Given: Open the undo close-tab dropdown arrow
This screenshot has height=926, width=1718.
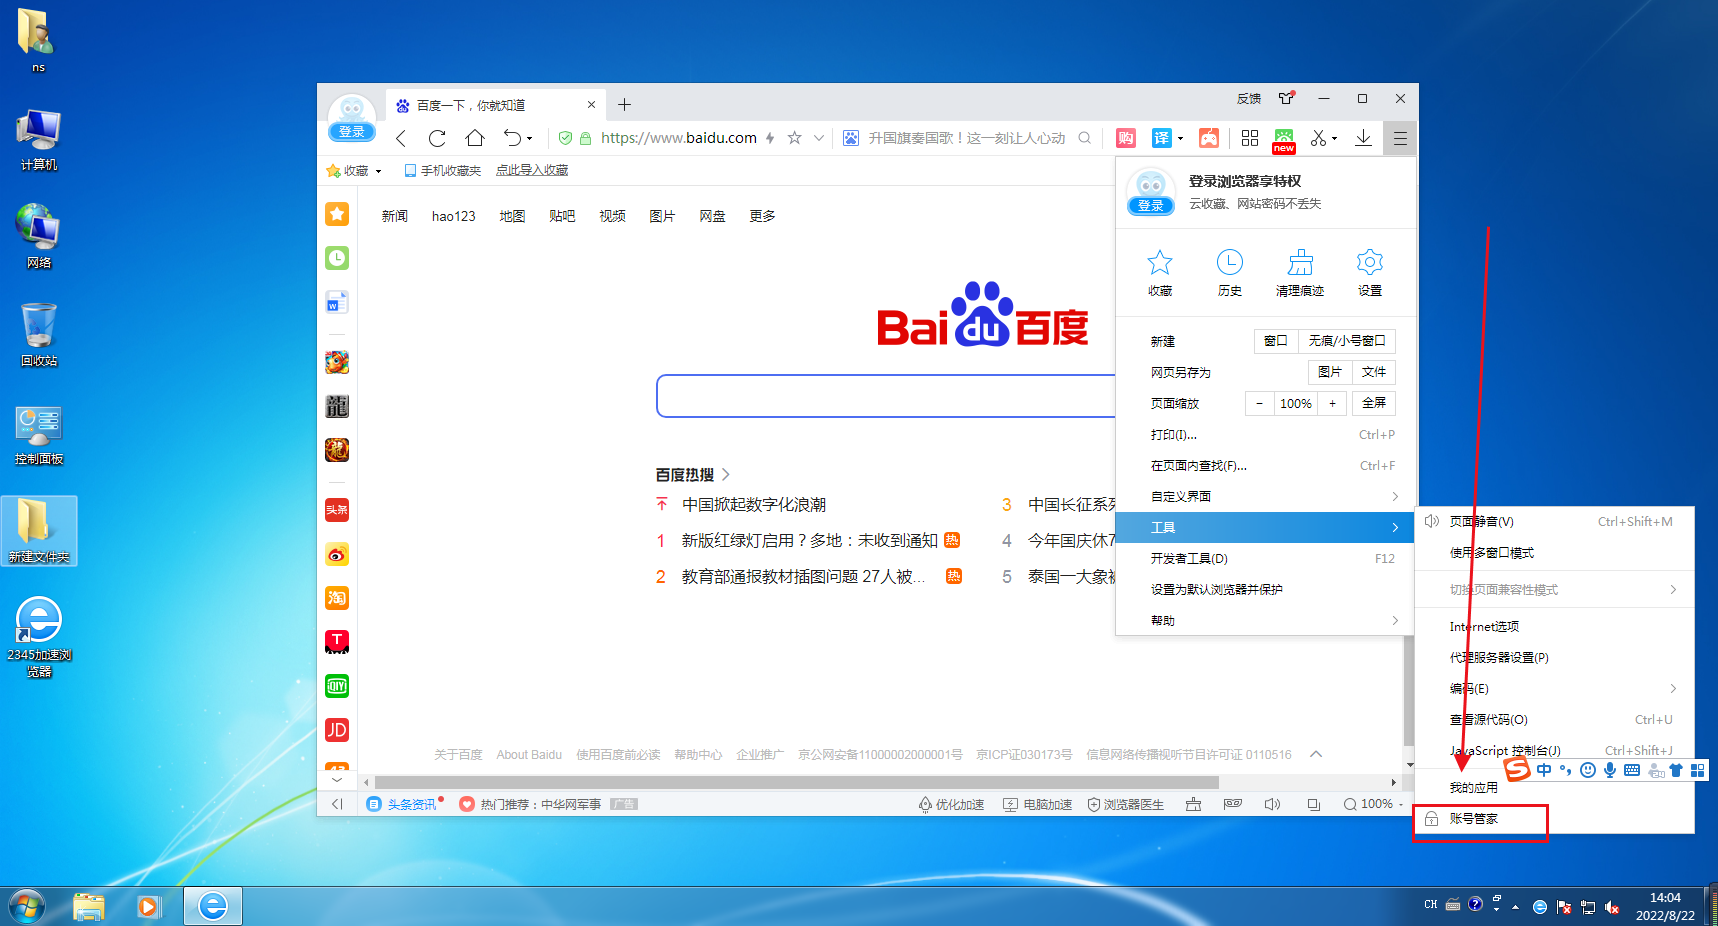Looking at the screenshot, I should click(x=530, y=139).
